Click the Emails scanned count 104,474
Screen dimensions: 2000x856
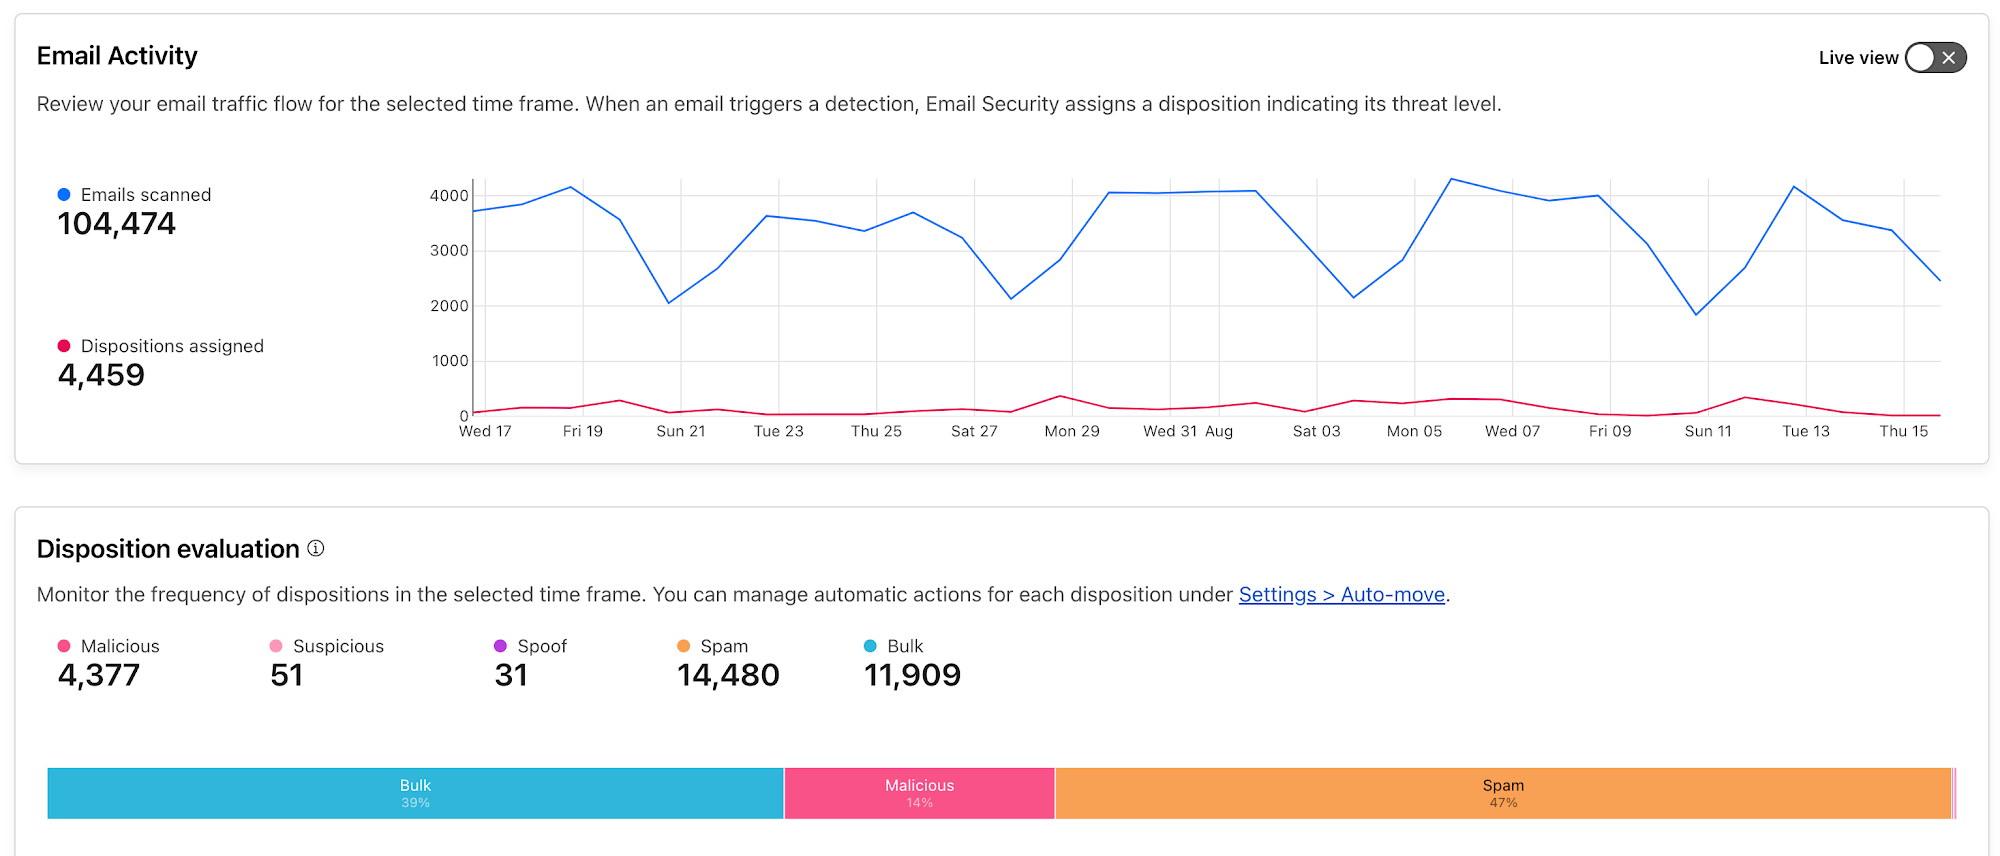(117, 224)
